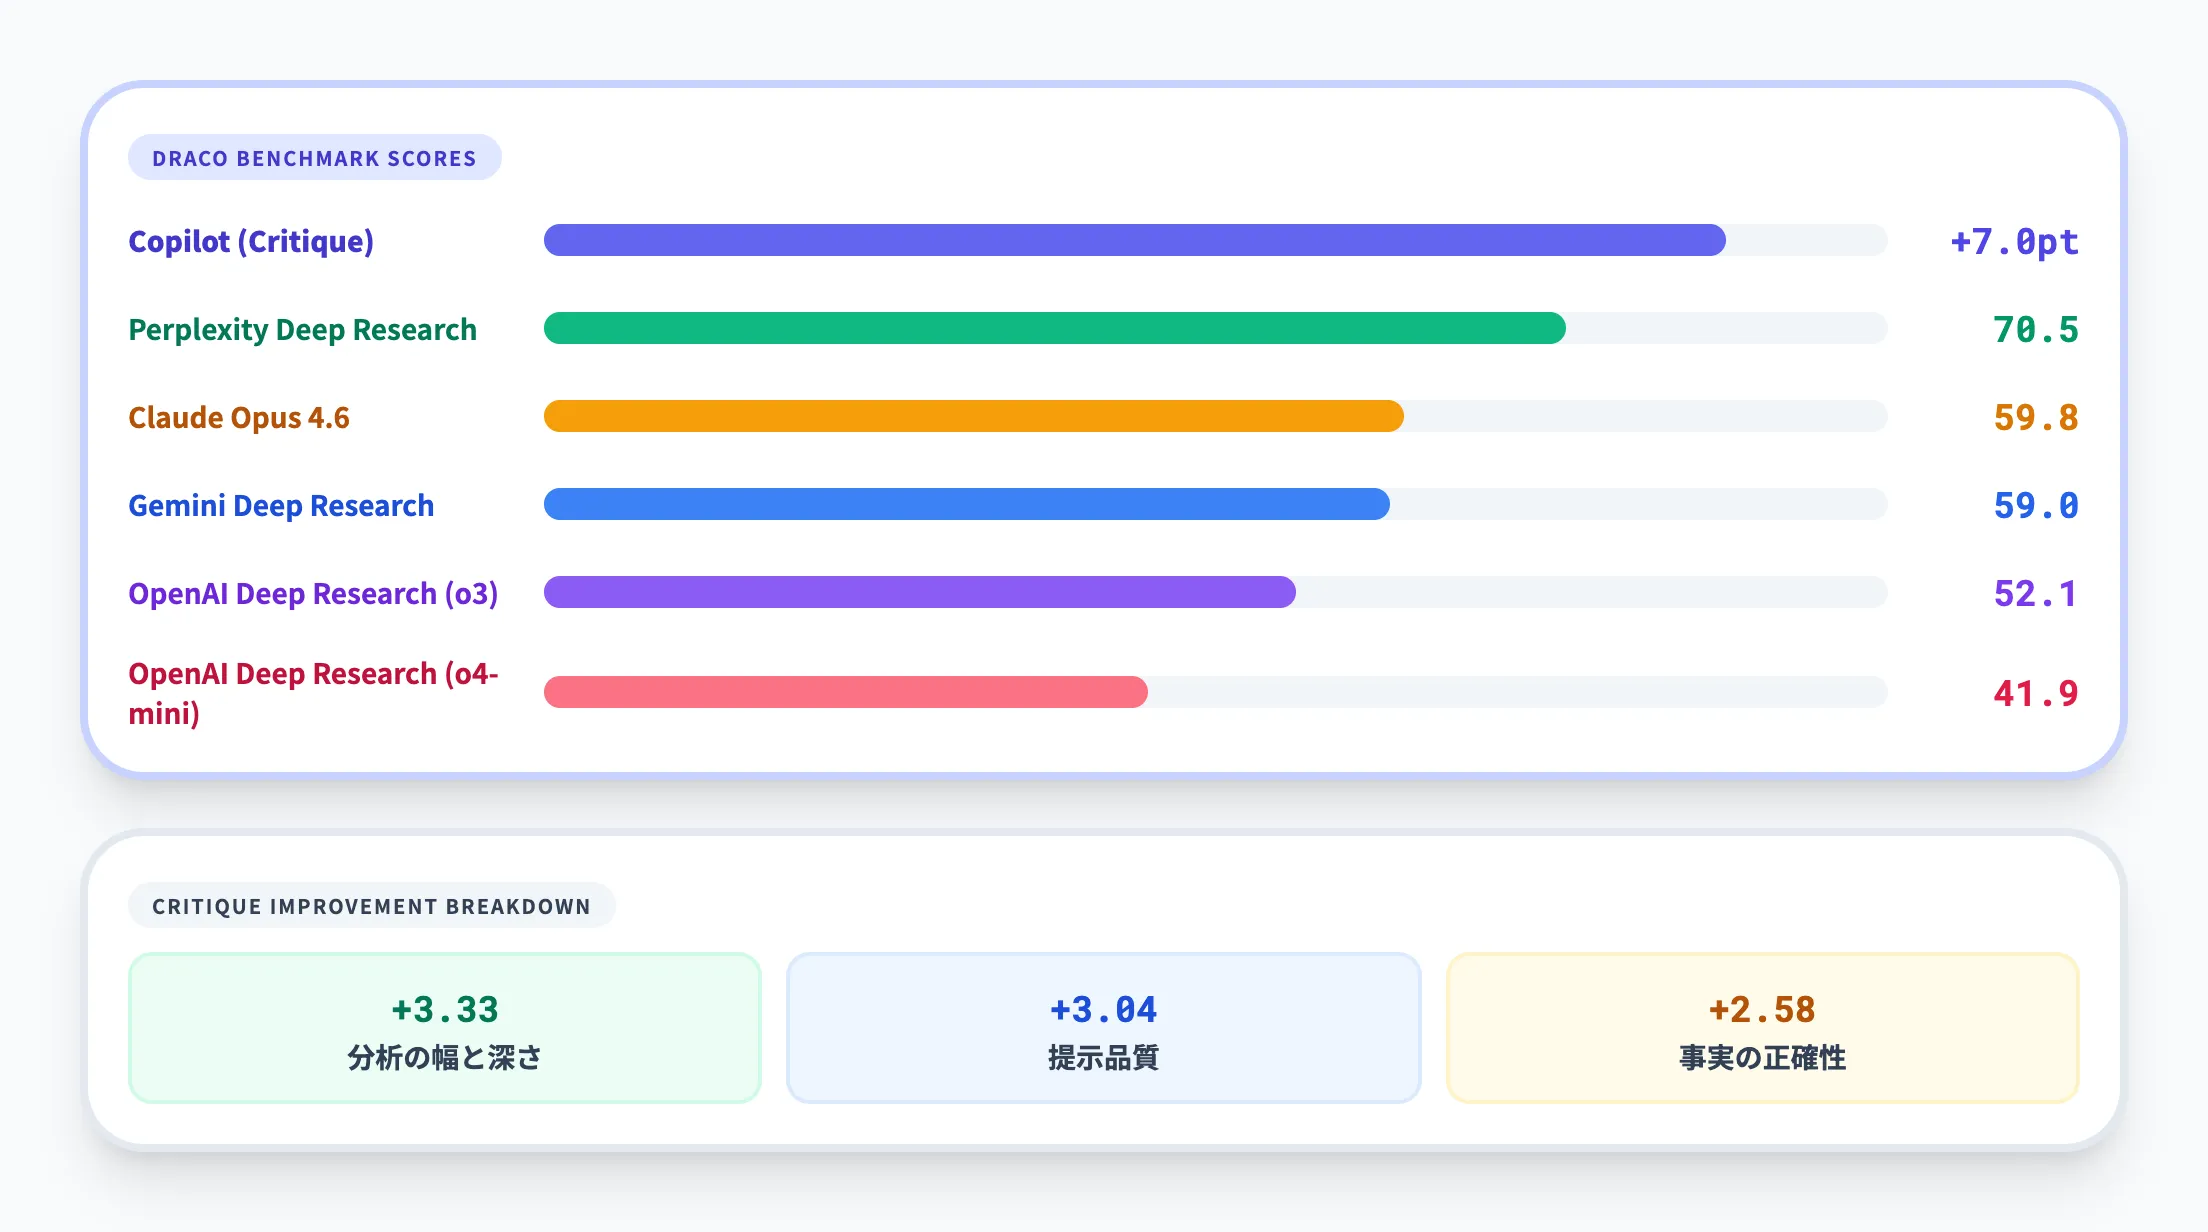Click the 70.5 Perplexity score value
2208x1232 pixels.
click(2035, 329)
